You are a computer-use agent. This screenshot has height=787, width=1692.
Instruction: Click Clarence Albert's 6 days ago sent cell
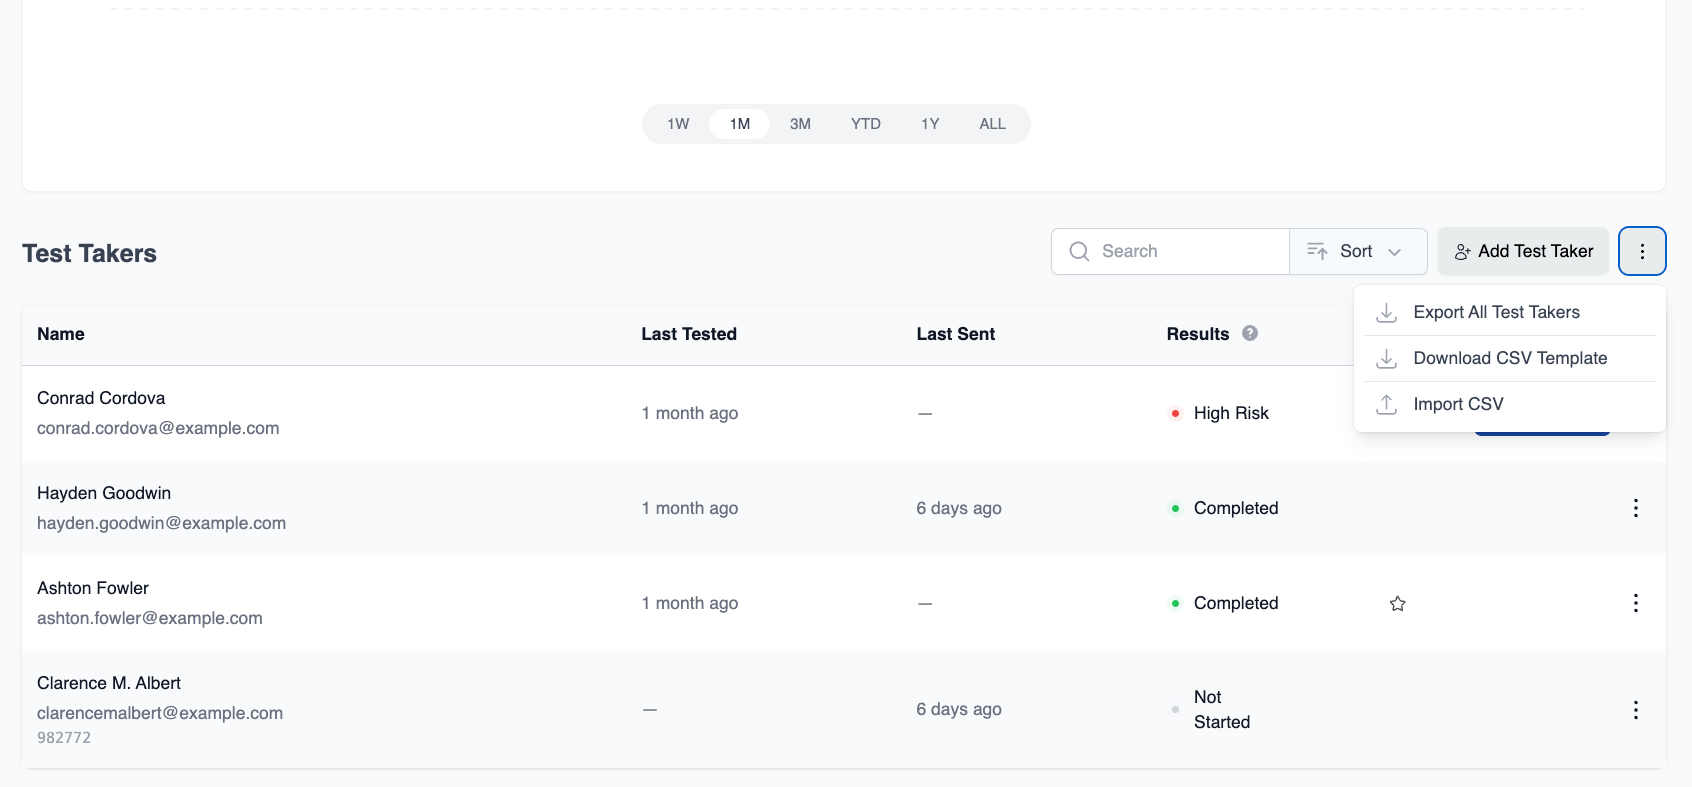959,709
